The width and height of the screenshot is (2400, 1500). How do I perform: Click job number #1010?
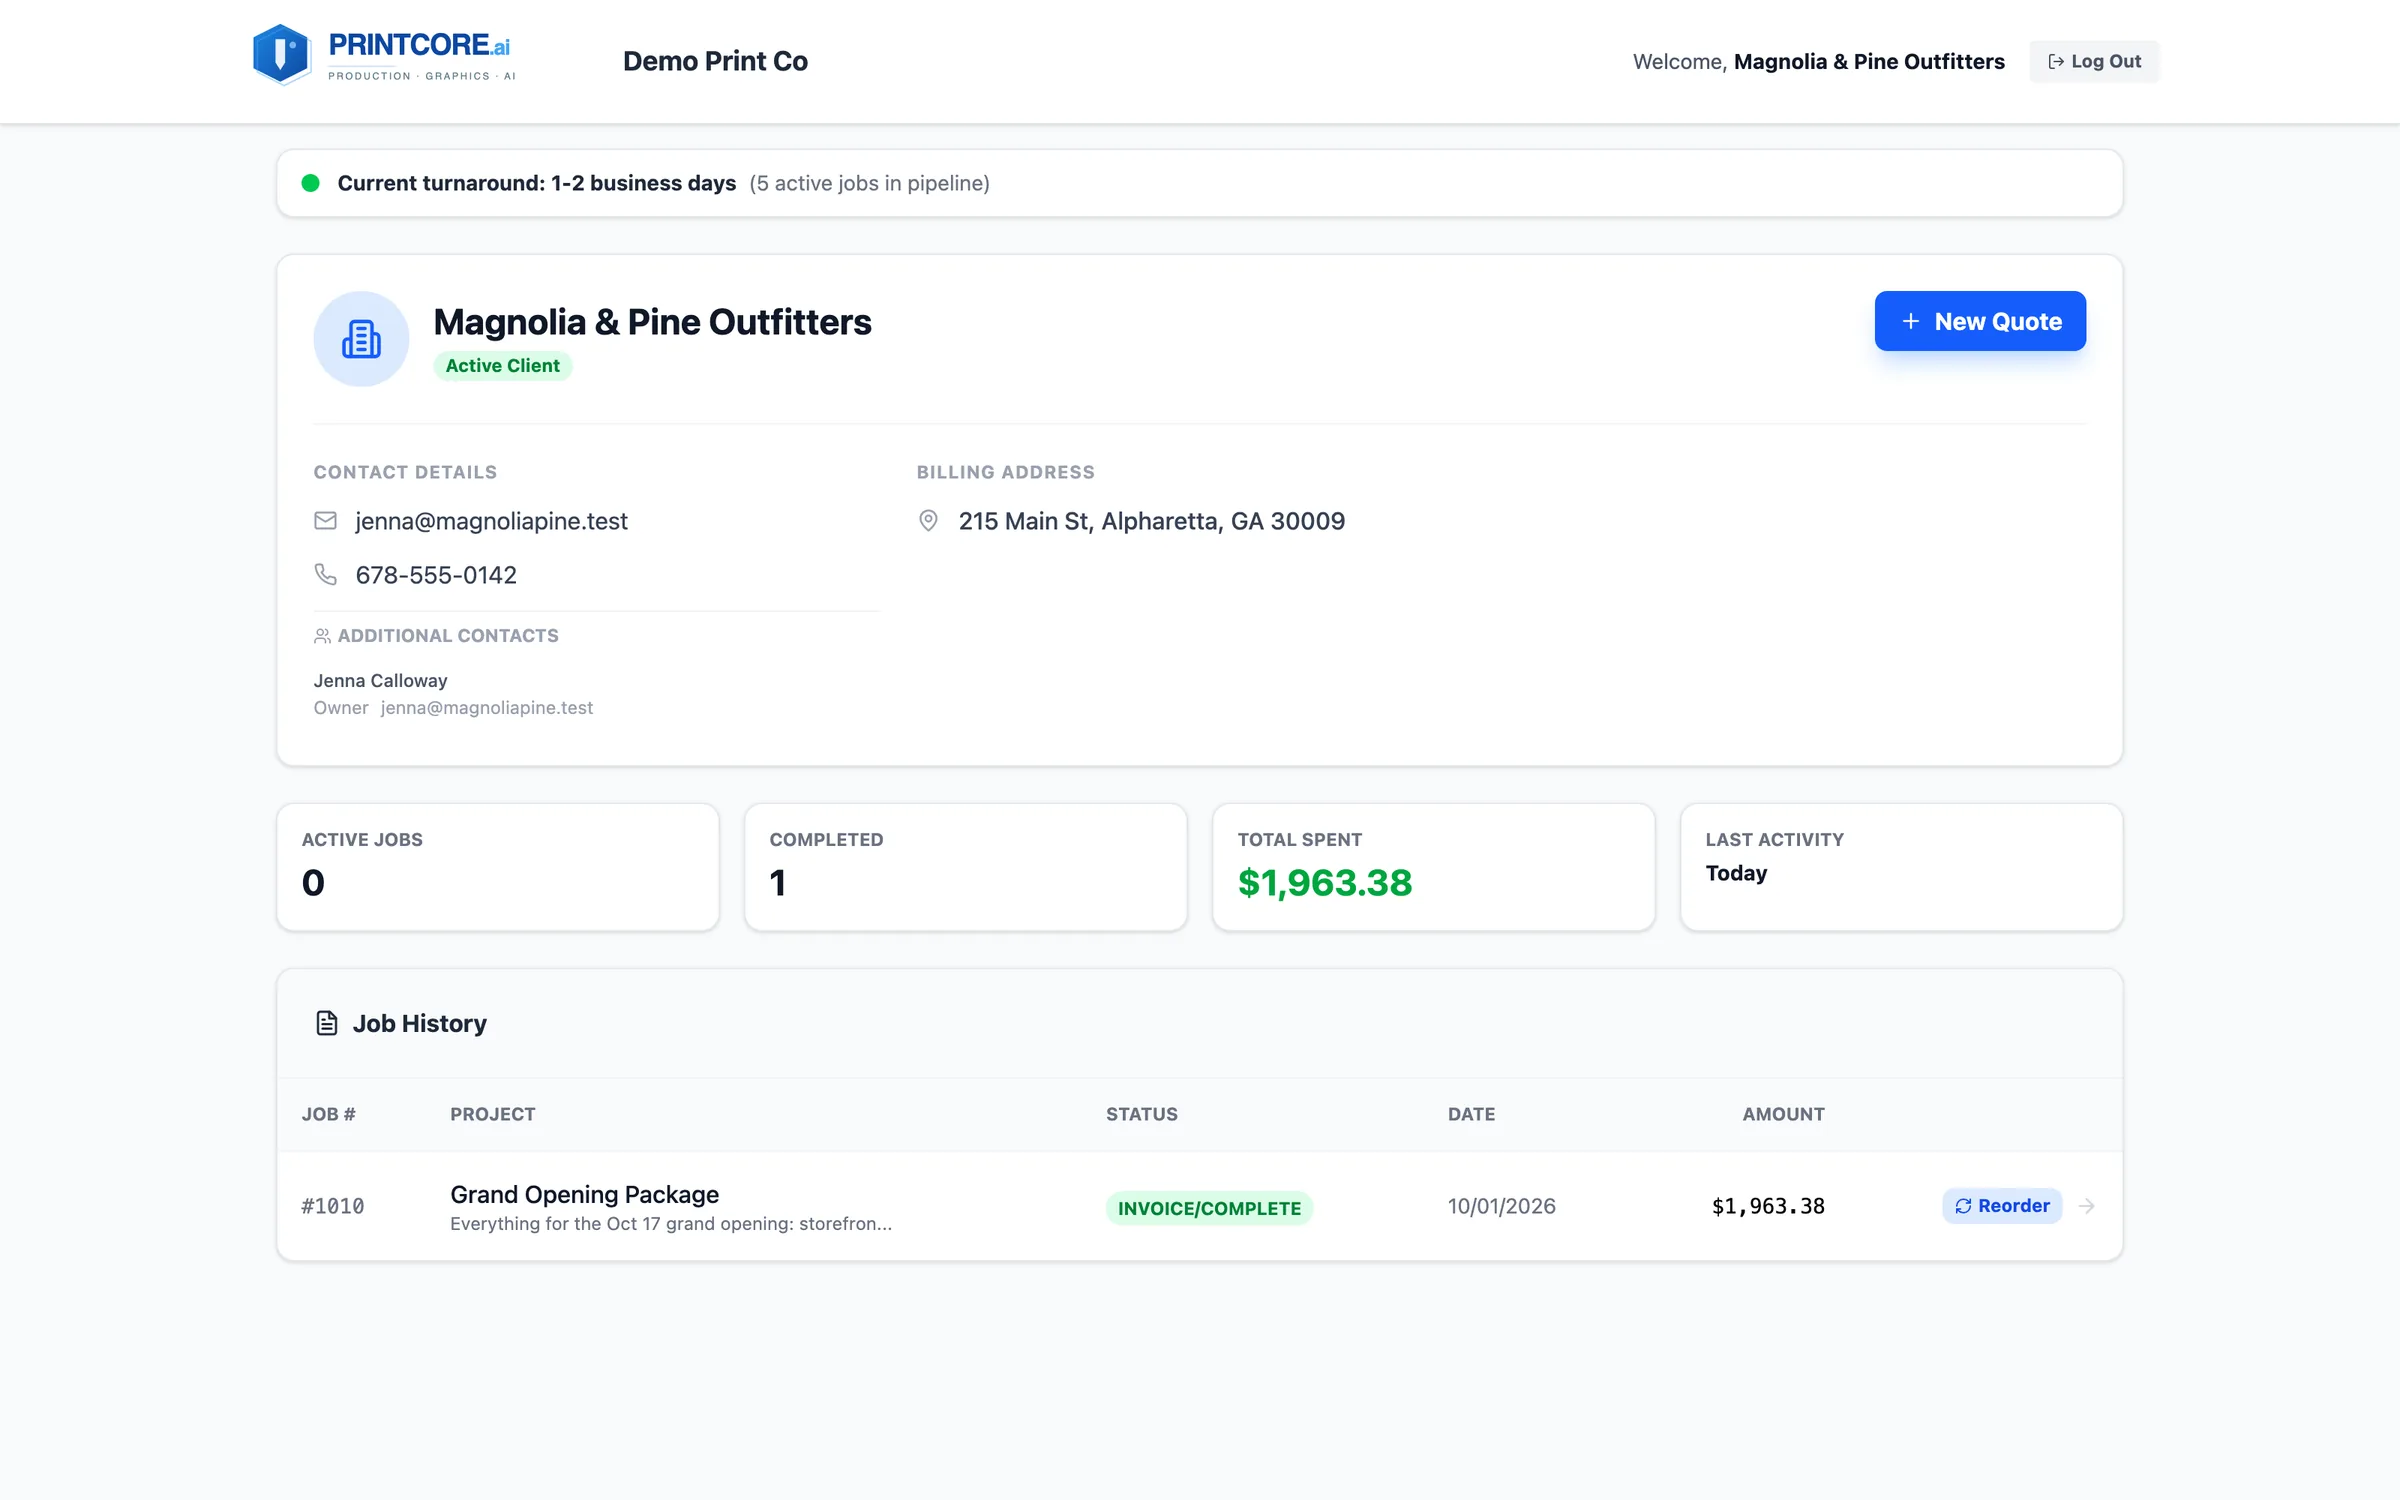pos(333,1206)
